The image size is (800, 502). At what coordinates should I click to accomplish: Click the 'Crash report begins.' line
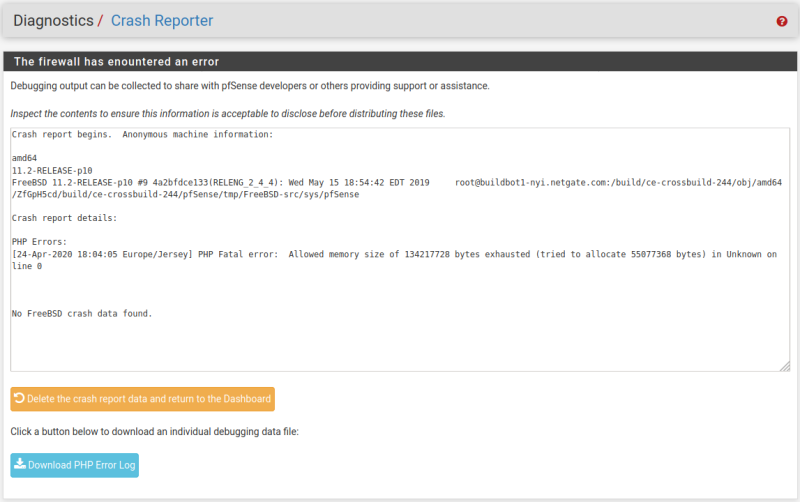[142, 135]
